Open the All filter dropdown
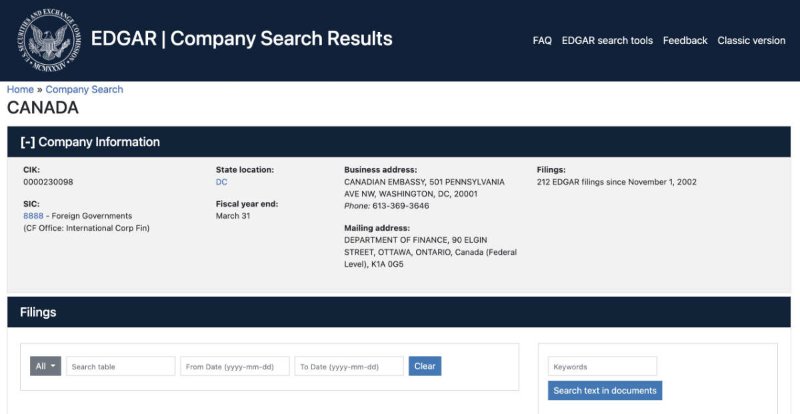The height and width of the screenshot is (414, 800). pos(45,366)
